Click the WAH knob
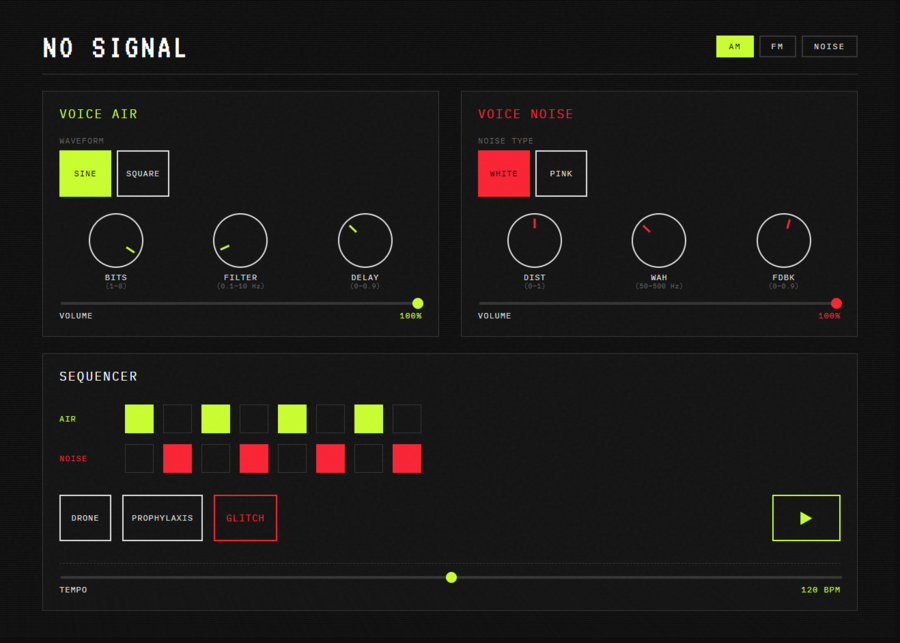900x643 pixels. [658, 241]
